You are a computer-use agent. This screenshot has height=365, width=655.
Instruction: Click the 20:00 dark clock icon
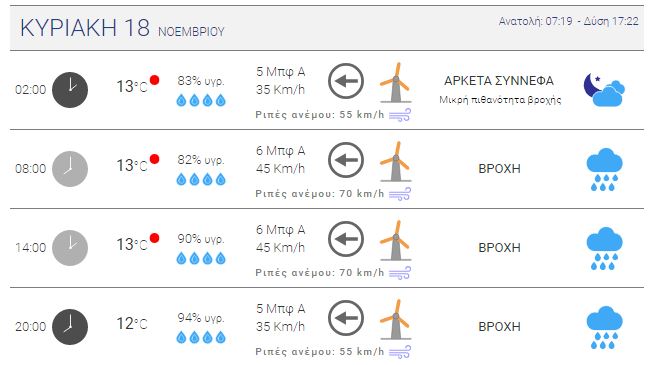pyautogui.click(x=70, y=327)
